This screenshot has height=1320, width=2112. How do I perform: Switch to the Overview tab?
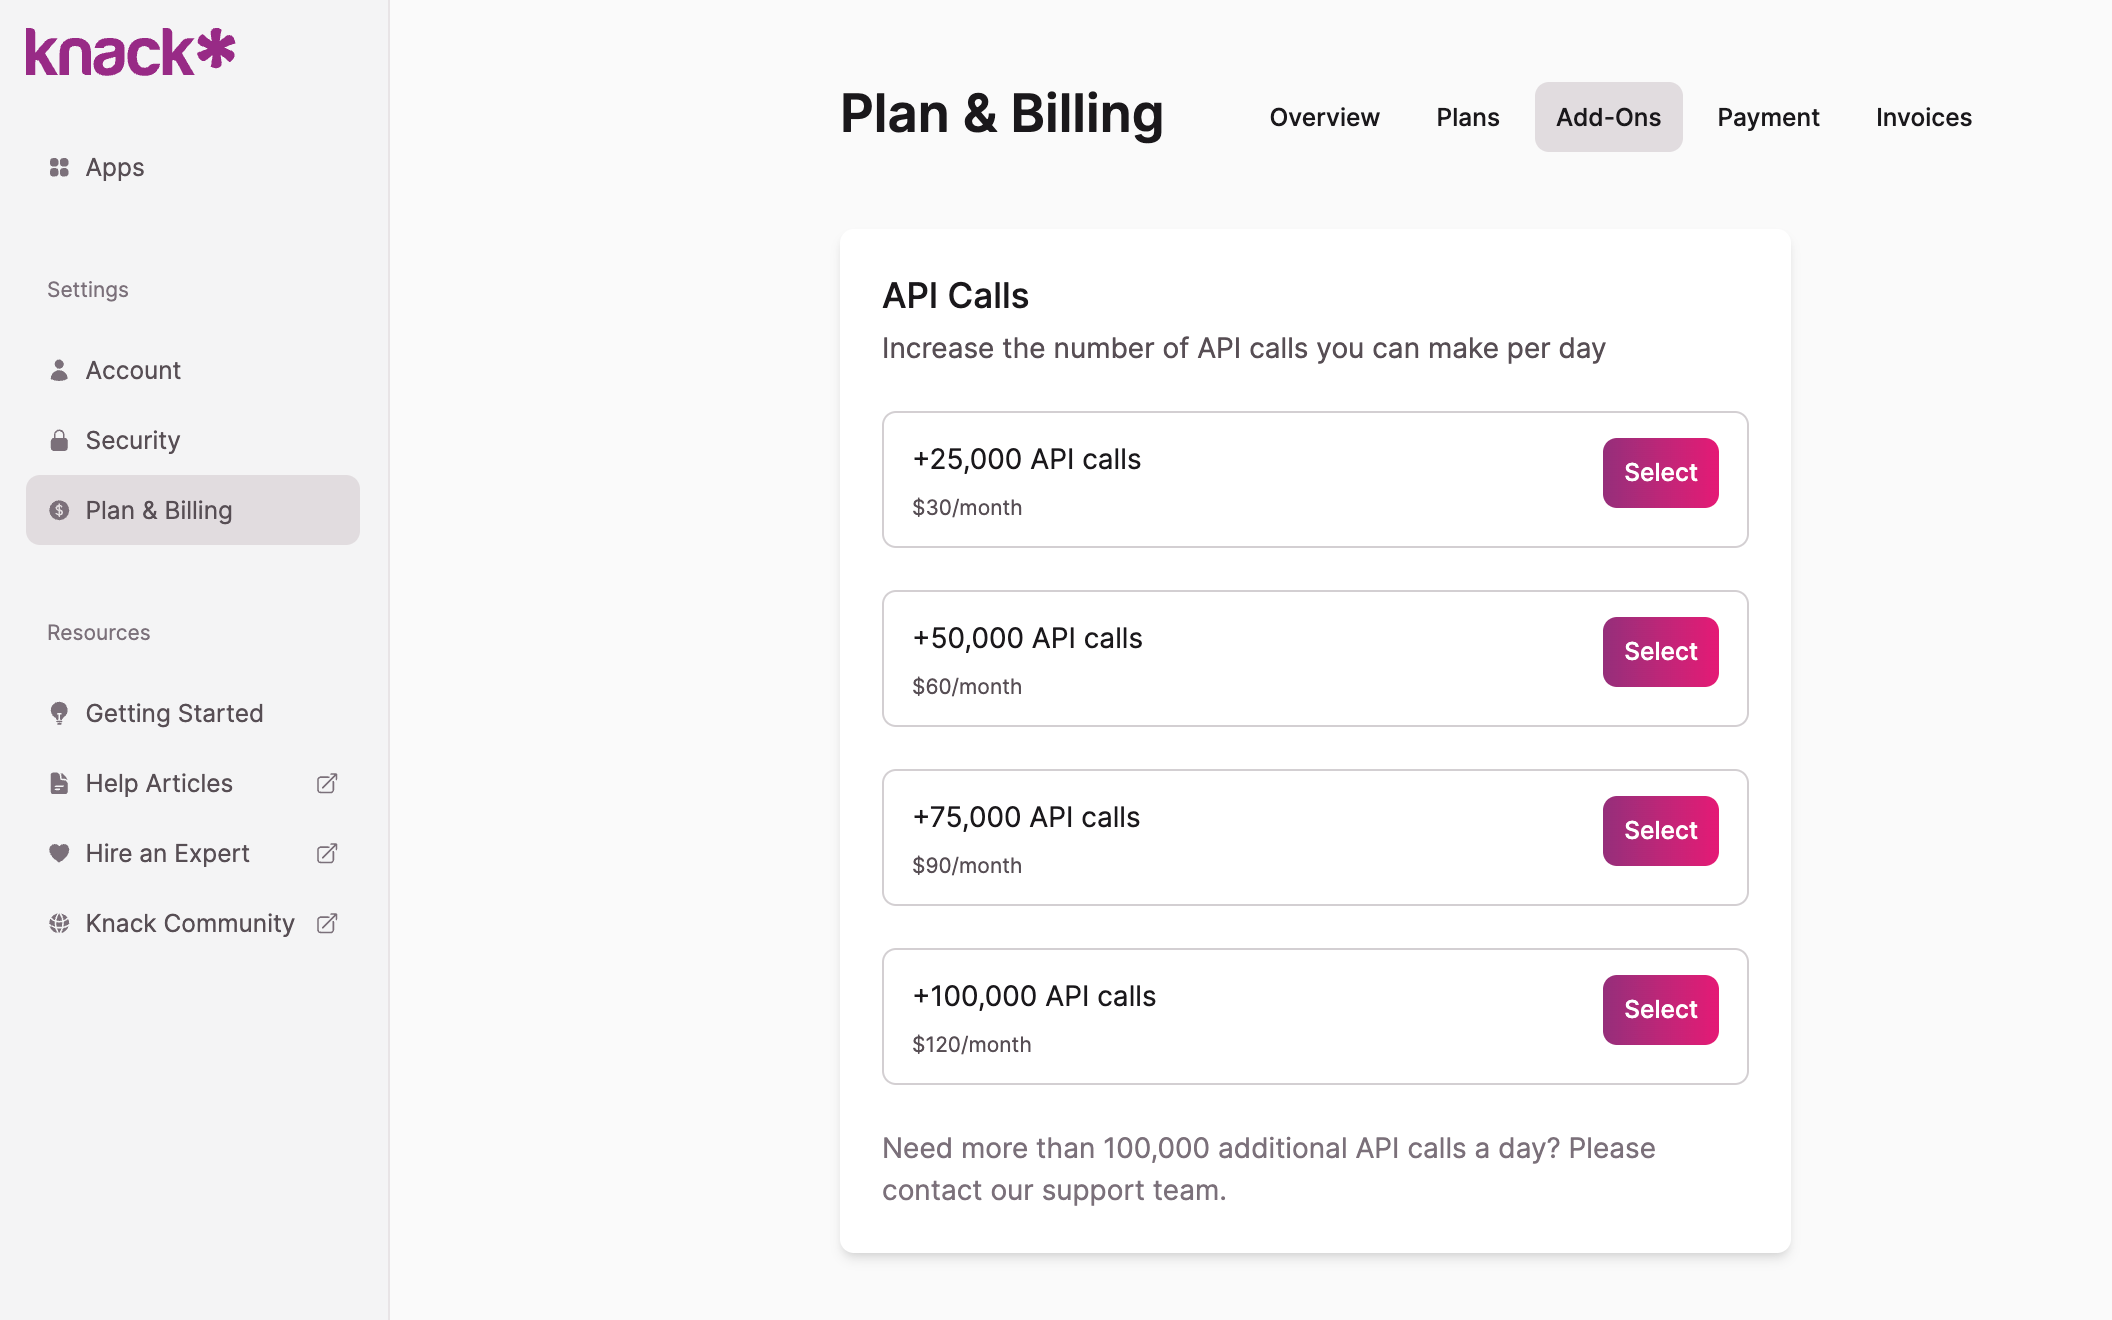coord(1324,117)
